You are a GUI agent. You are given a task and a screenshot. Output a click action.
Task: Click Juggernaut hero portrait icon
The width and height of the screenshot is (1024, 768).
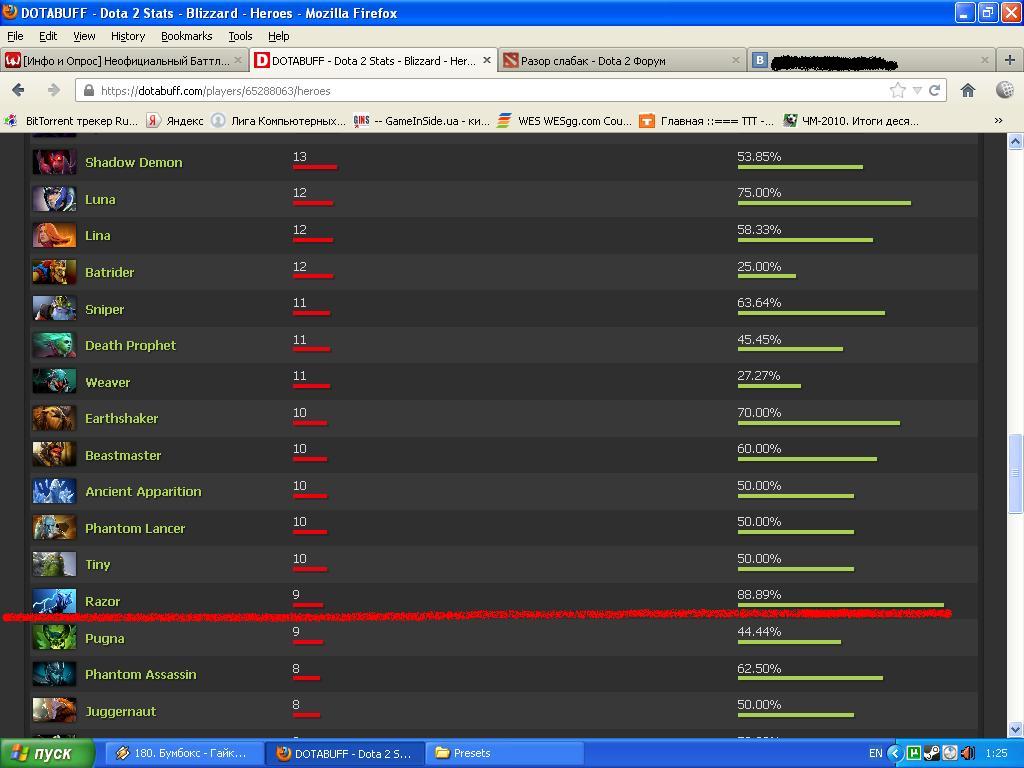click(x=54, y=711)
